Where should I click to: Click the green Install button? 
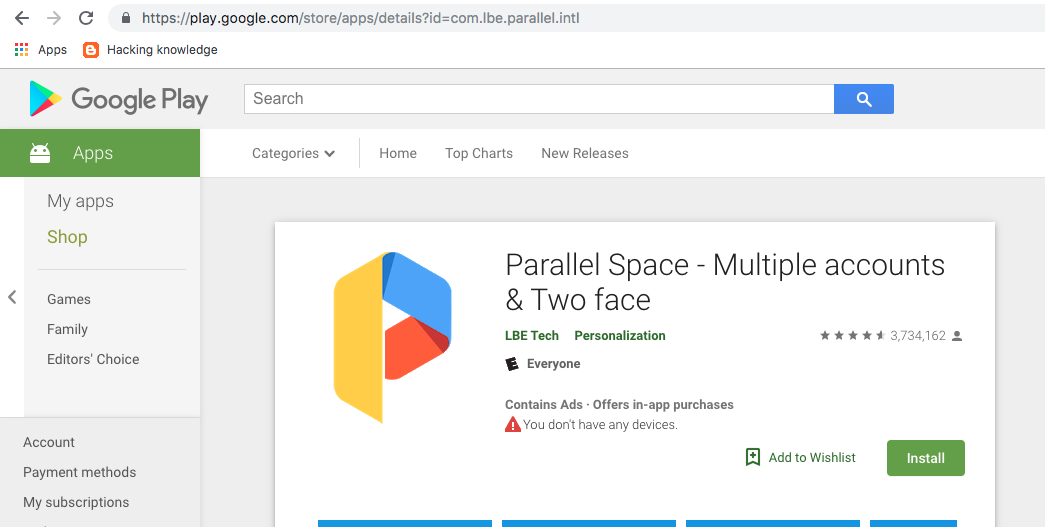926,458
